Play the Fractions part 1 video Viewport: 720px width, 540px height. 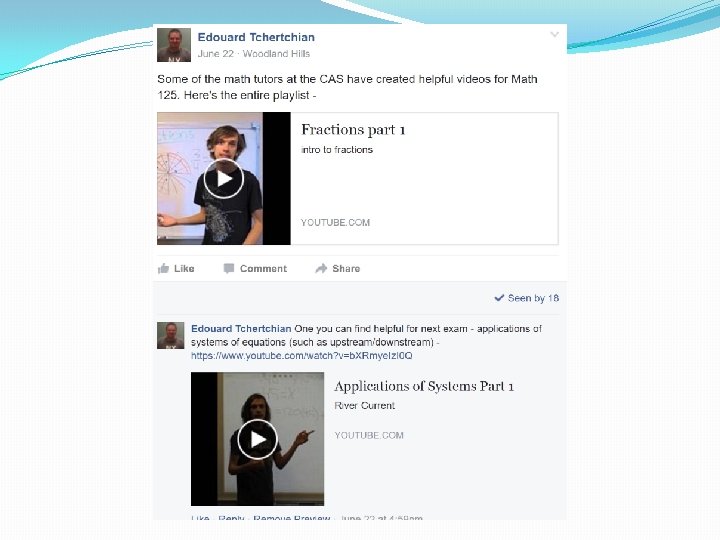pyautogui.click(x=224, y=179)
